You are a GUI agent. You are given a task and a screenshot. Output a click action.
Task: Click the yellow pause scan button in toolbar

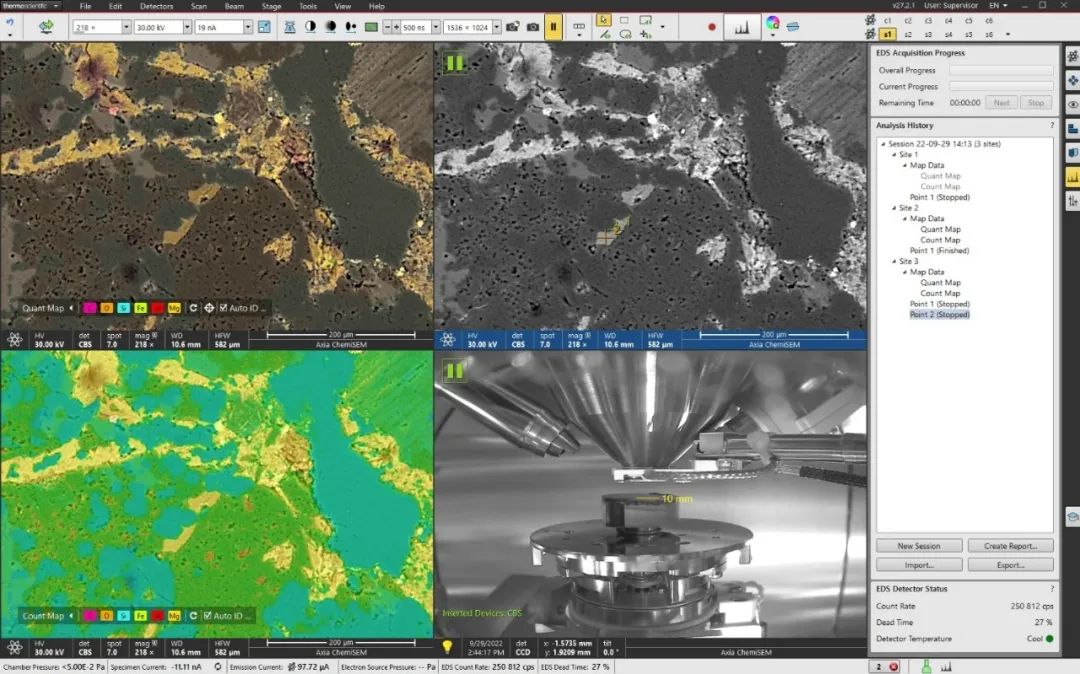pos(553,27)
